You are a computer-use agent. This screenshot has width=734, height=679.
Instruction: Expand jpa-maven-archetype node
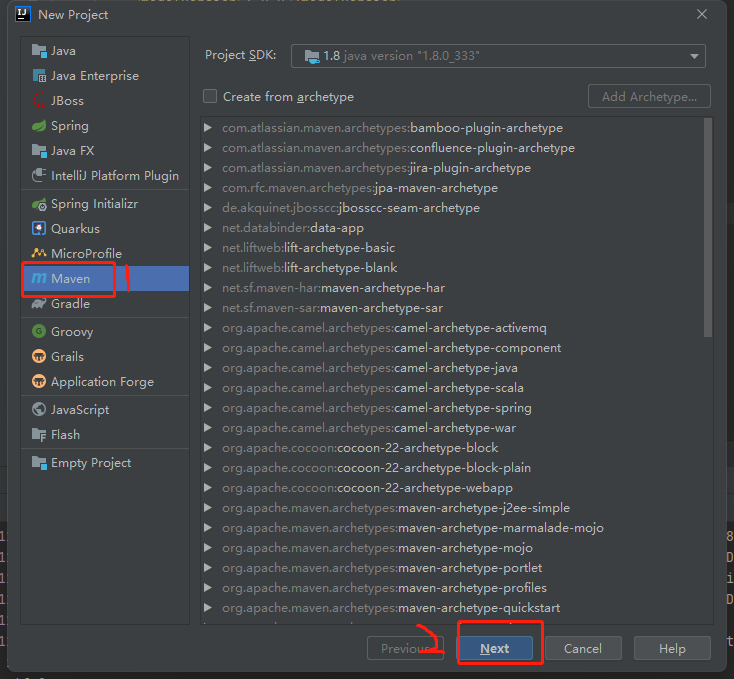point(208,188)
